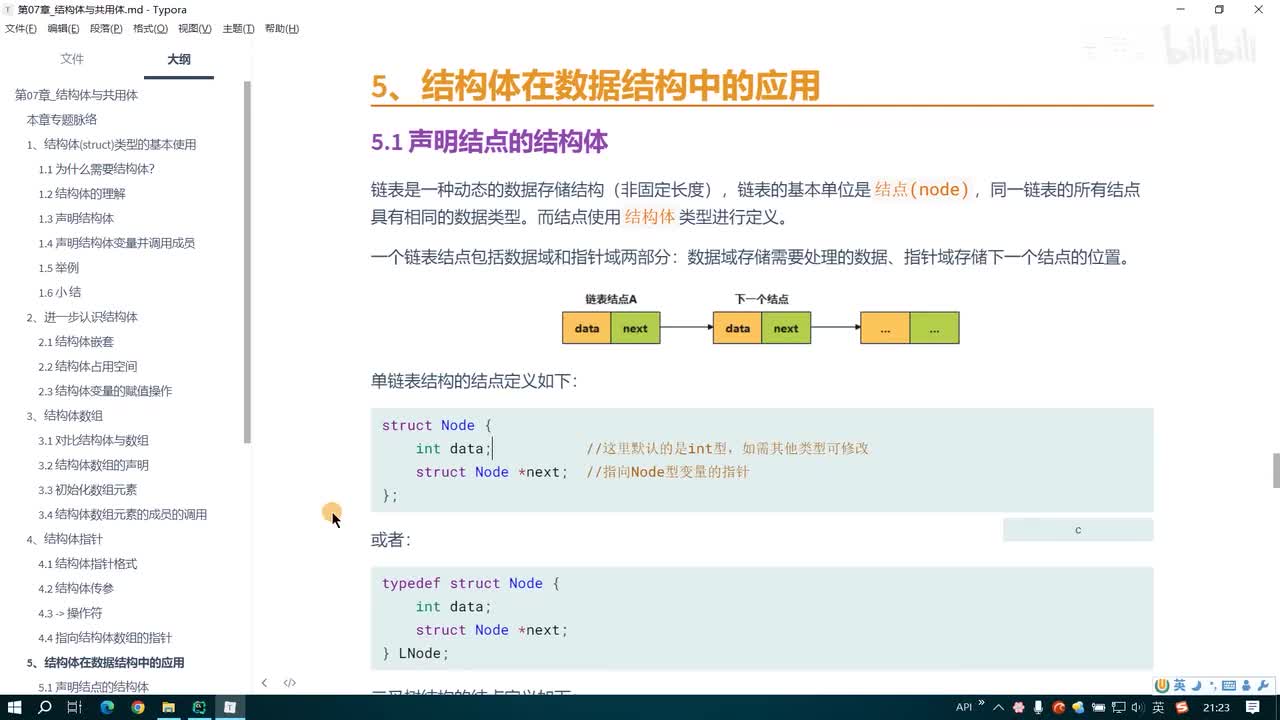Click the microphone tray icon
Image resolution: width=1280 pixels, height=720 pixels.
point(1038,707)
